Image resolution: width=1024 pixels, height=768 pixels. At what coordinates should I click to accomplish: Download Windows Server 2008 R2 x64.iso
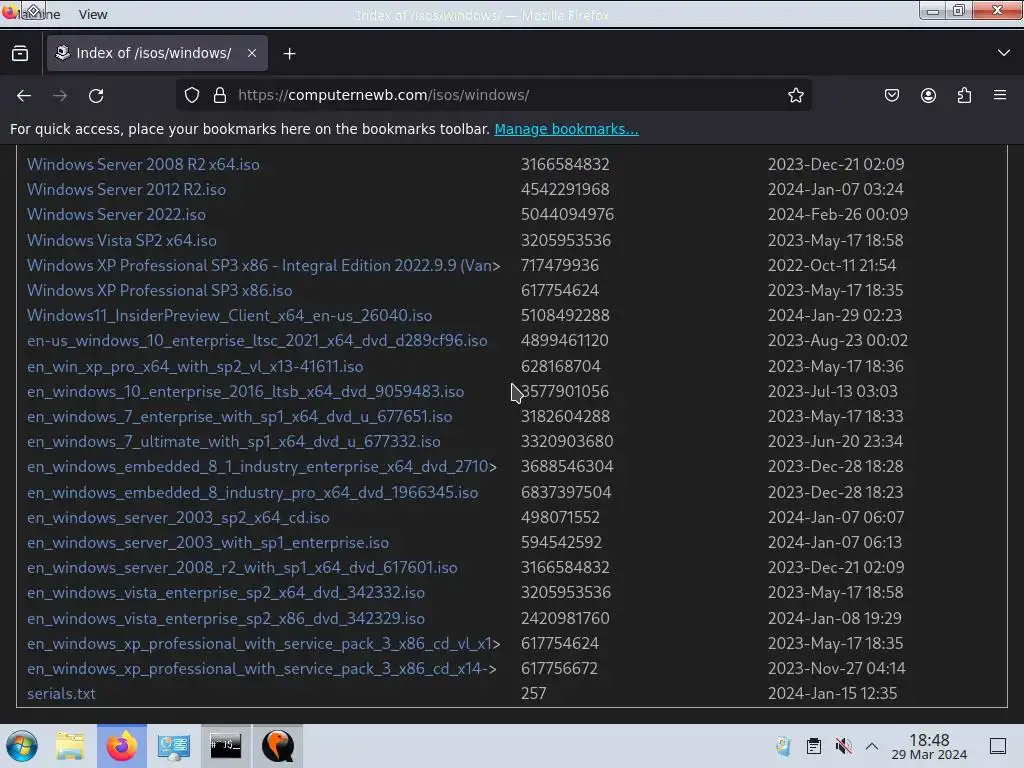[143, 165]
